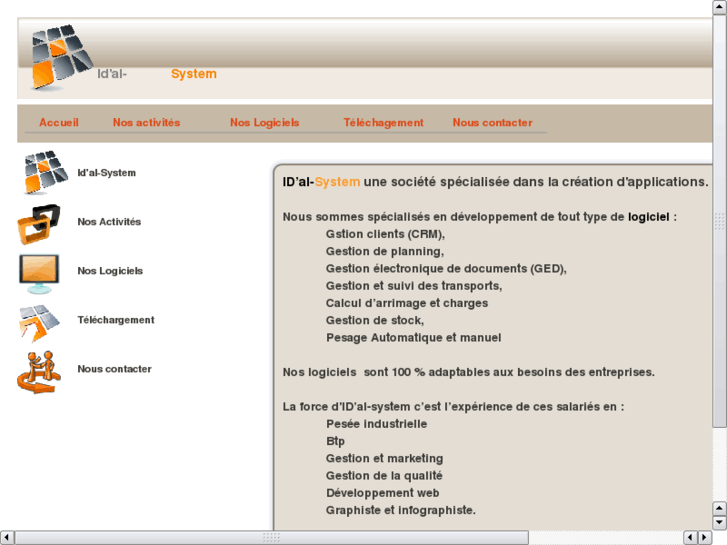The height and width of the screenshot is (545, 727).
Task: Select Nos Logiciels in the top menu
Action: coord(265,122)
